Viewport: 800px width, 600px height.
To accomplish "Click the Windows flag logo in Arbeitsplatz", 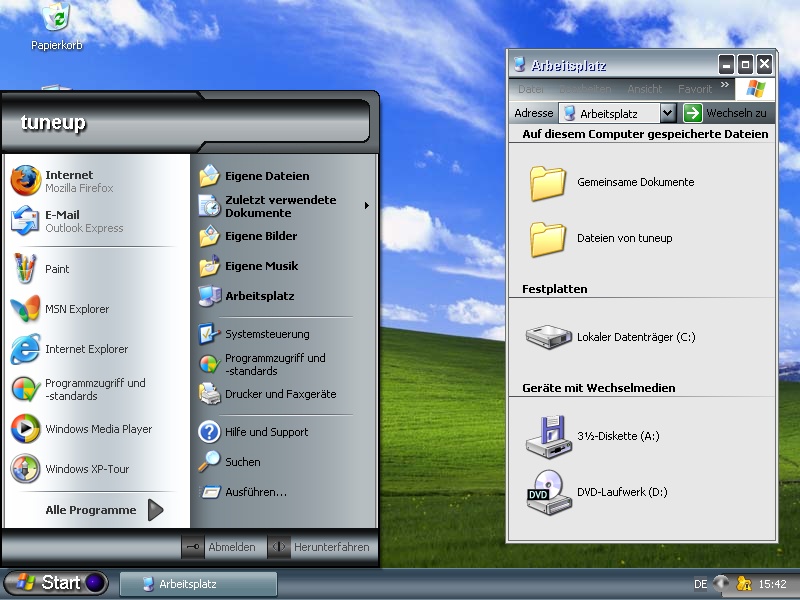I will (756, 89).
